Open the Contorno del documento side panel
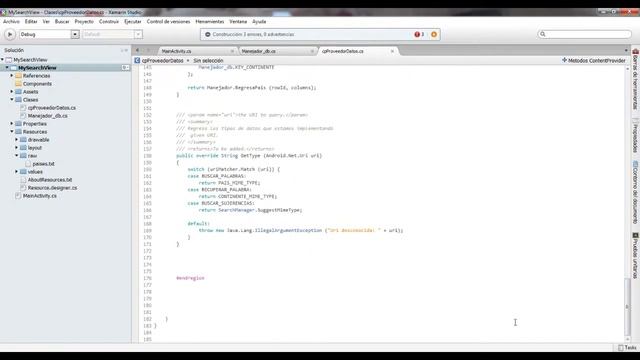Screen dimensions: 640x360 click(636, 193)
